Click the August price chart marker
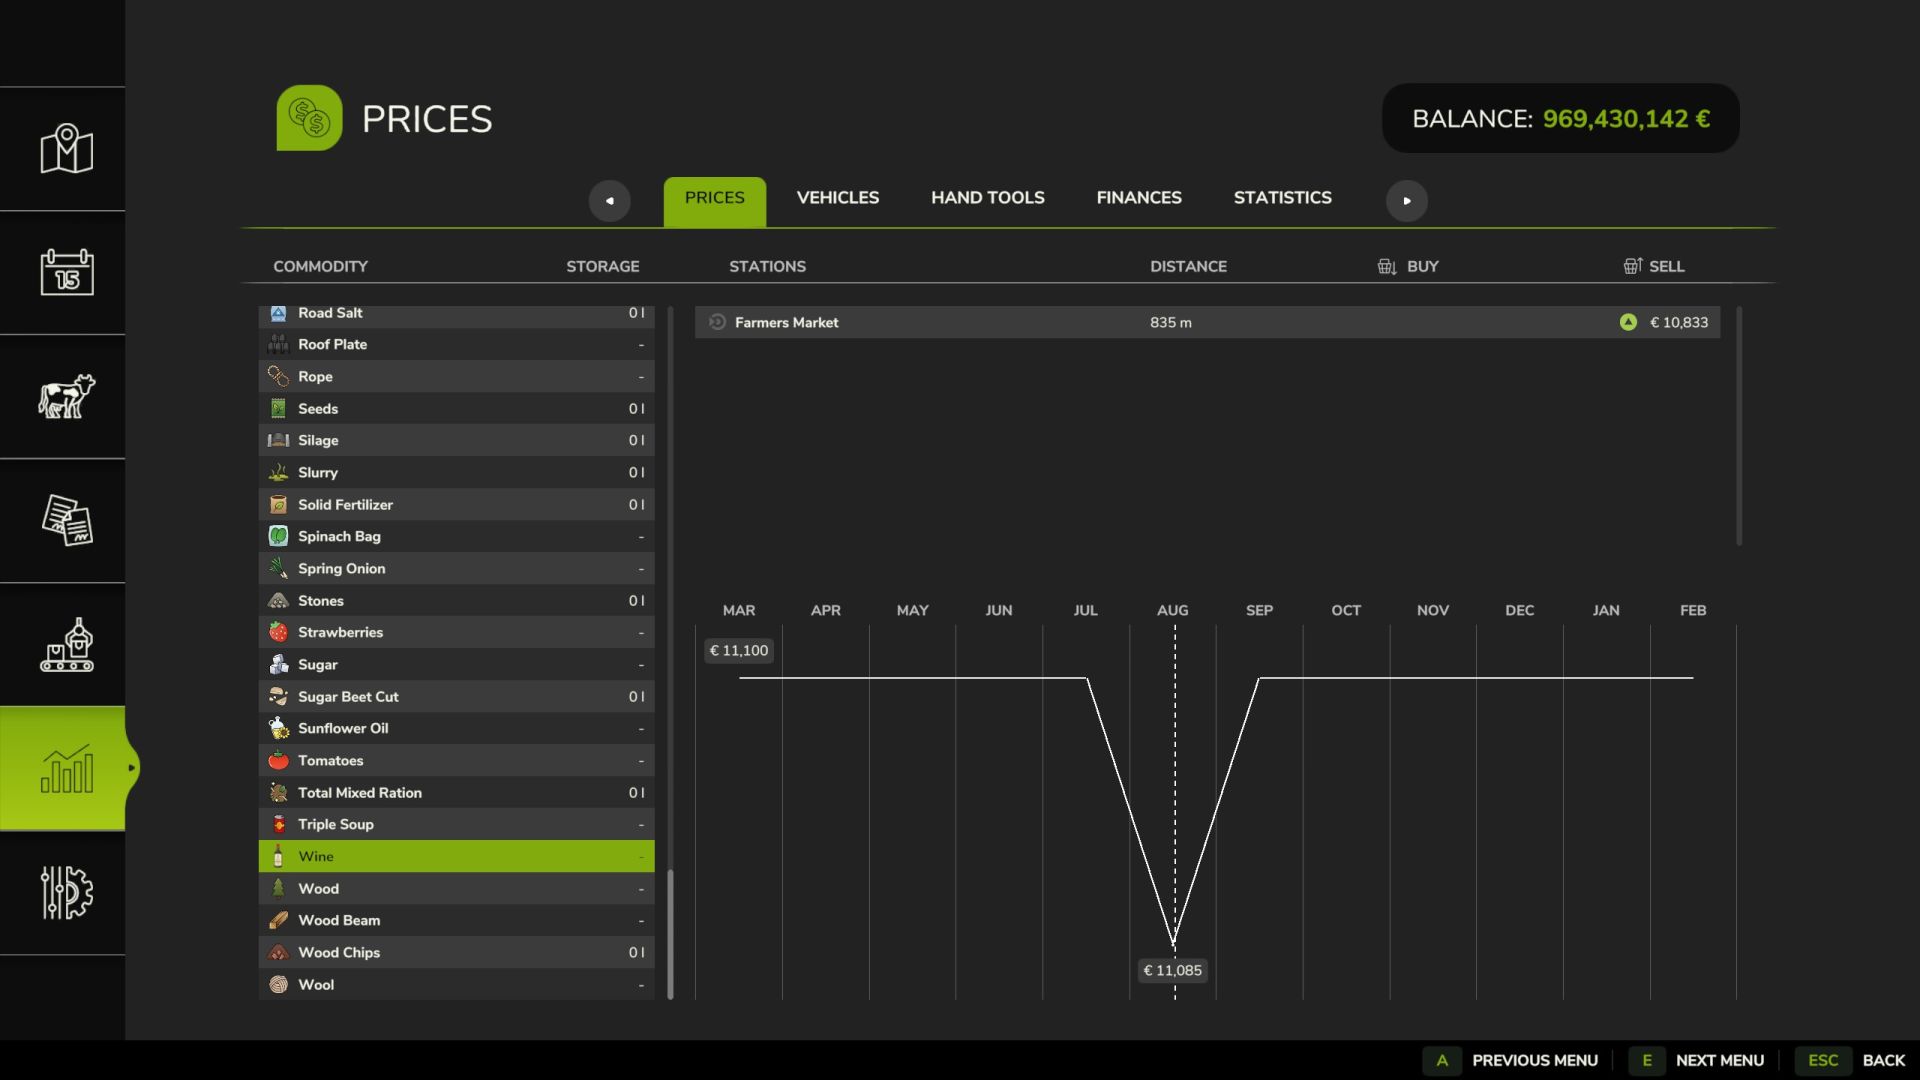The width and height of the screenshot is (1920, 1080). [1174, 942]
